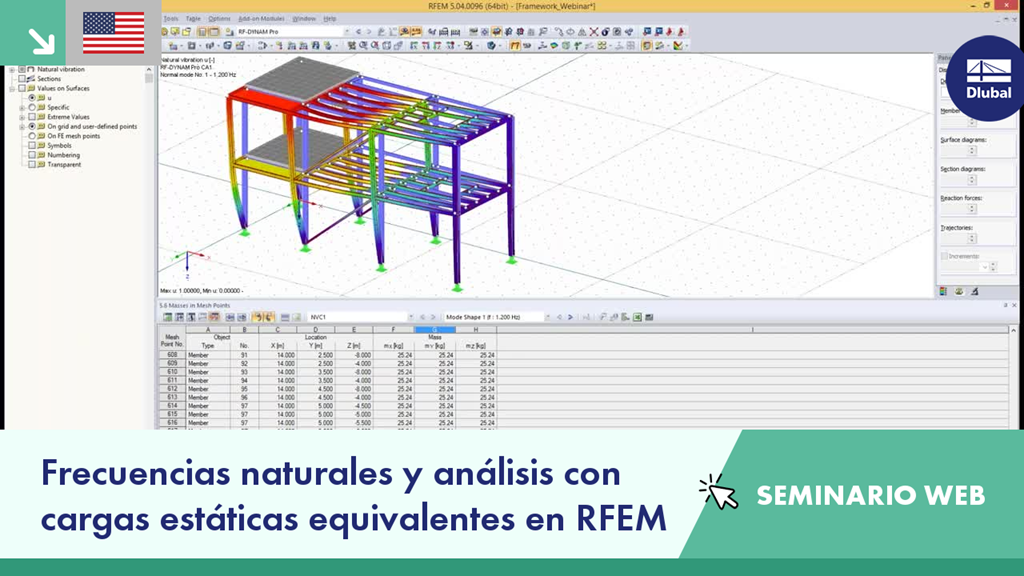Open the Add-on Modules menu
1024x576 pixels.
click(x=261, y=19)
